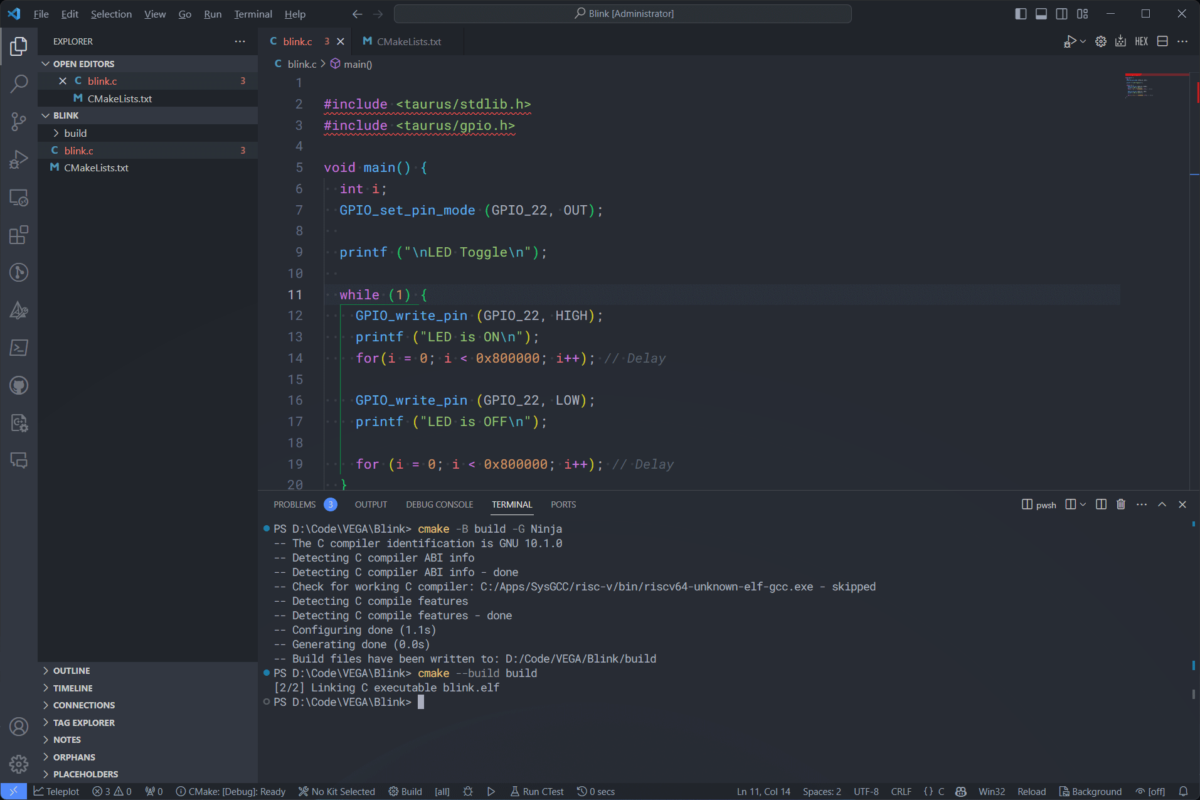
Task: Open the Run and Debug panel
Action: tap(18, 160)
